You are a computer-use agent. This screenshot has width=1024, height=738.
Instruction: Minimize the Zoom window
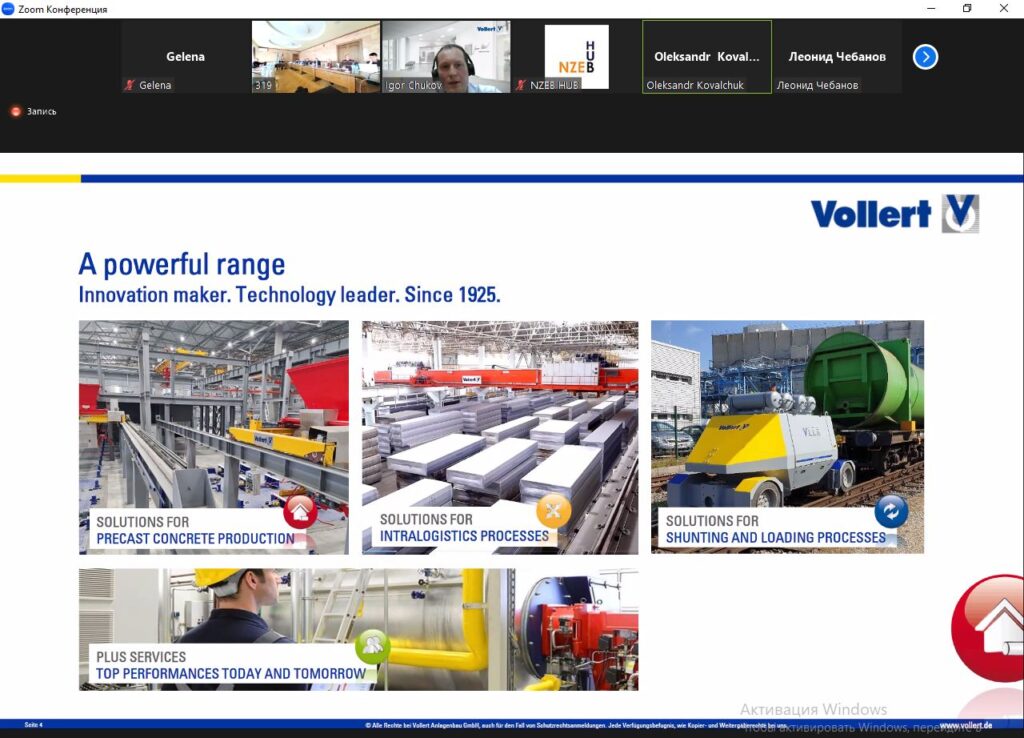(931, 8)
